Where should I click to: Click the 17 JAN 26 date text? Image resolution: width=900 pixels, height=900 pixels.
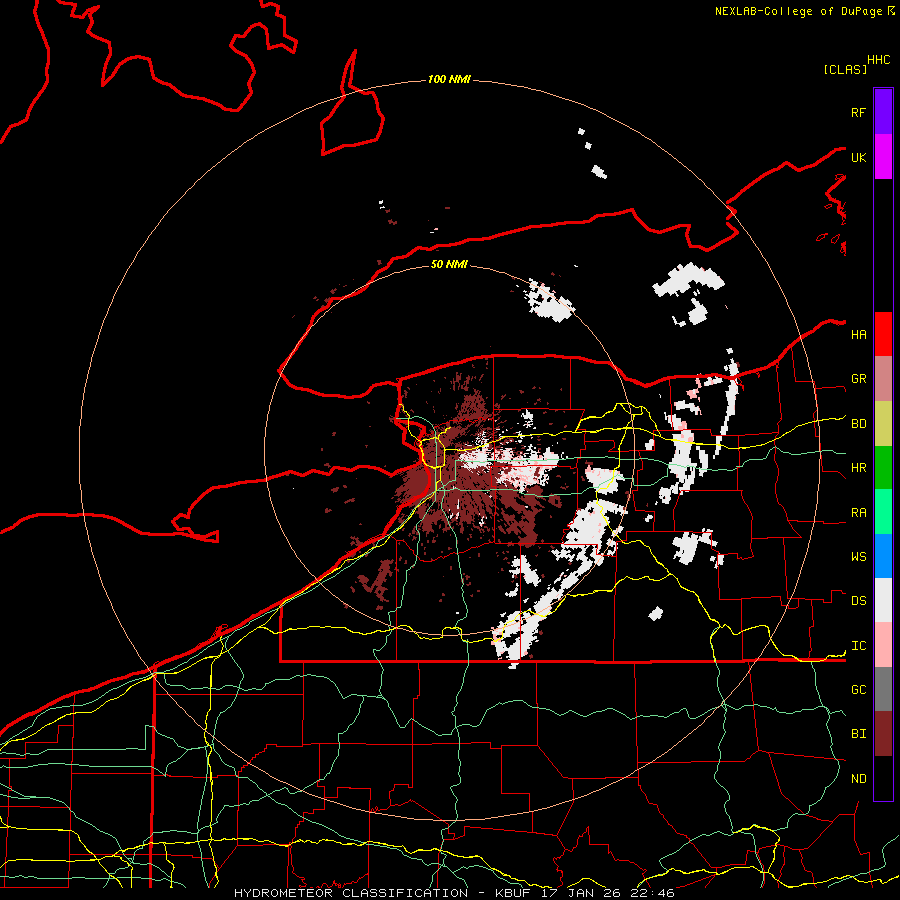coord(580,893)
